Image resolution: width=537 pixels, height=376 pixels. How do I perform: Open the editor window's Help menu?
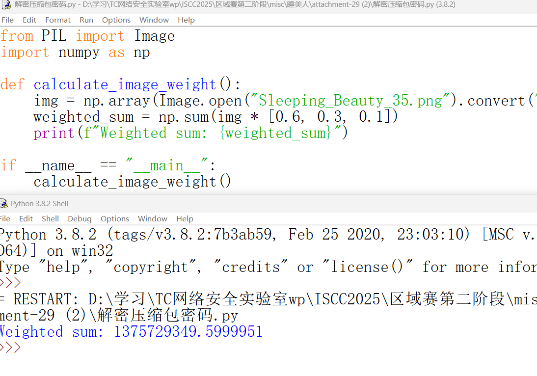pos(186,20)
